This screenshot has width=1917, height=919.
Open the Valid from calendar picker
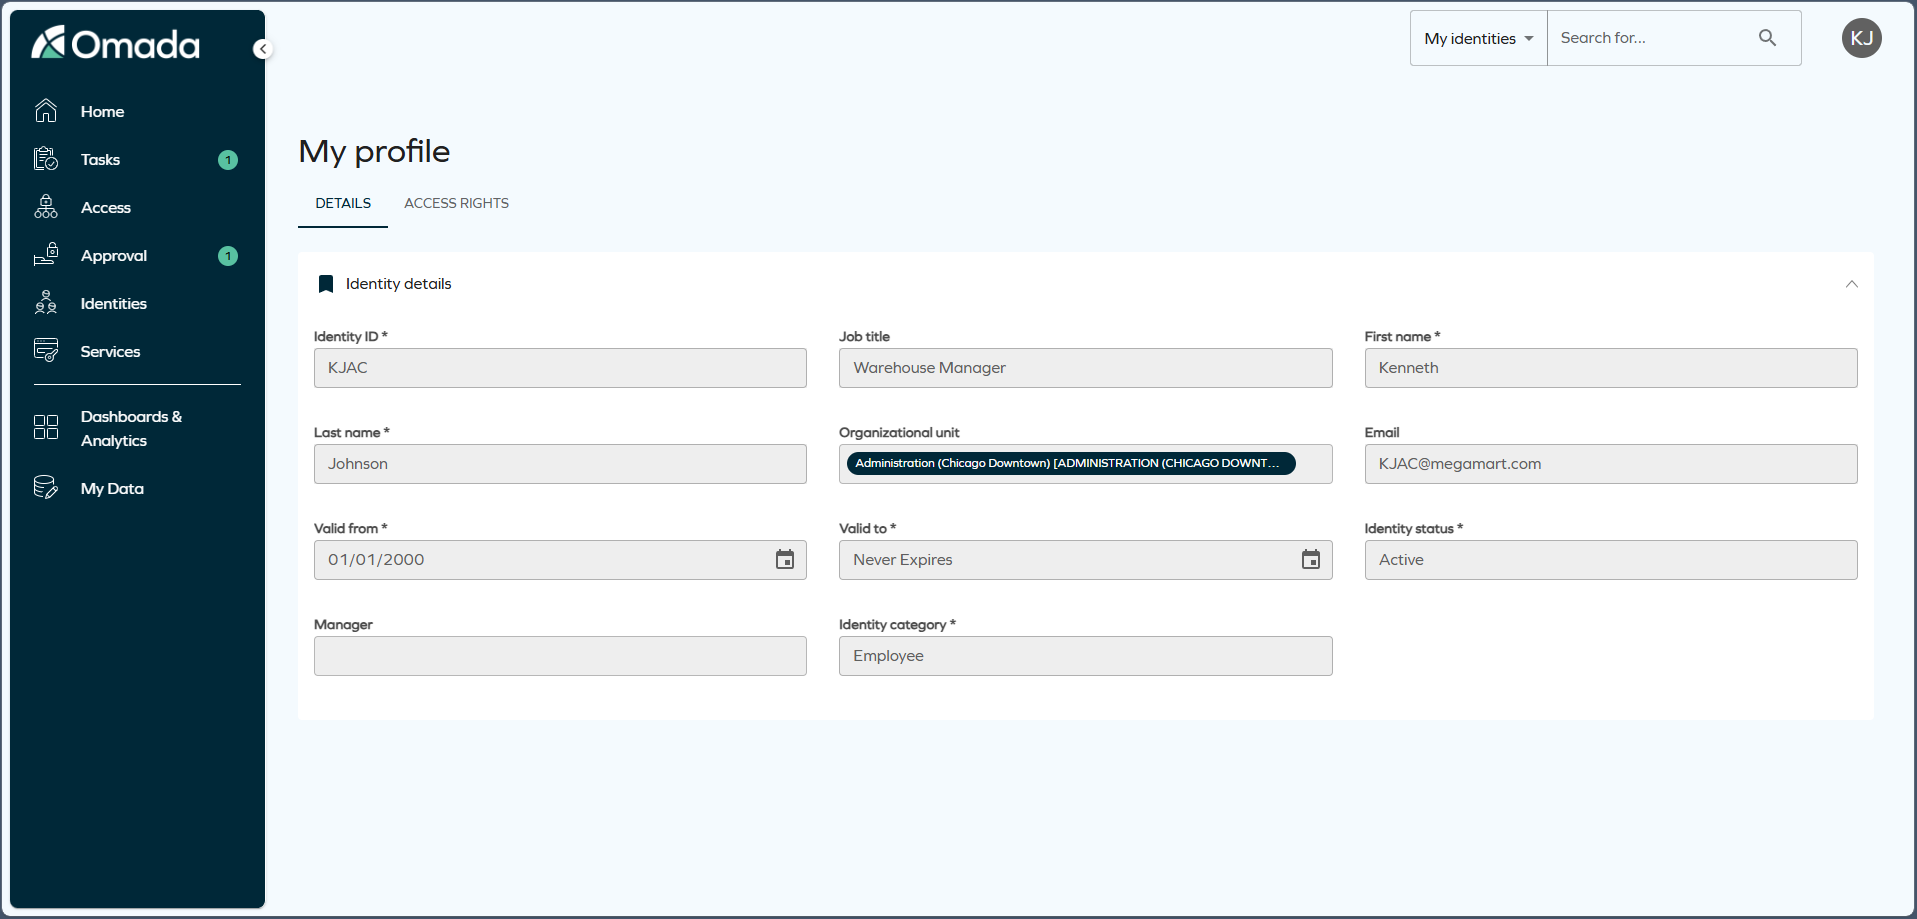[x=785, y=560]
